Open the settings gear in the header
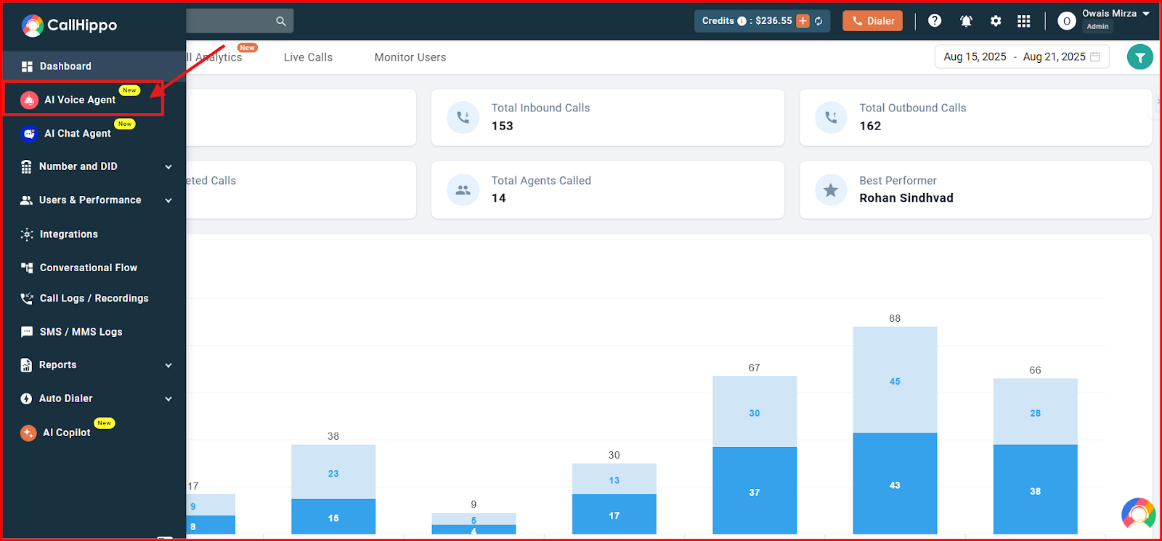The image size is (1162, 541). point(996,21)
